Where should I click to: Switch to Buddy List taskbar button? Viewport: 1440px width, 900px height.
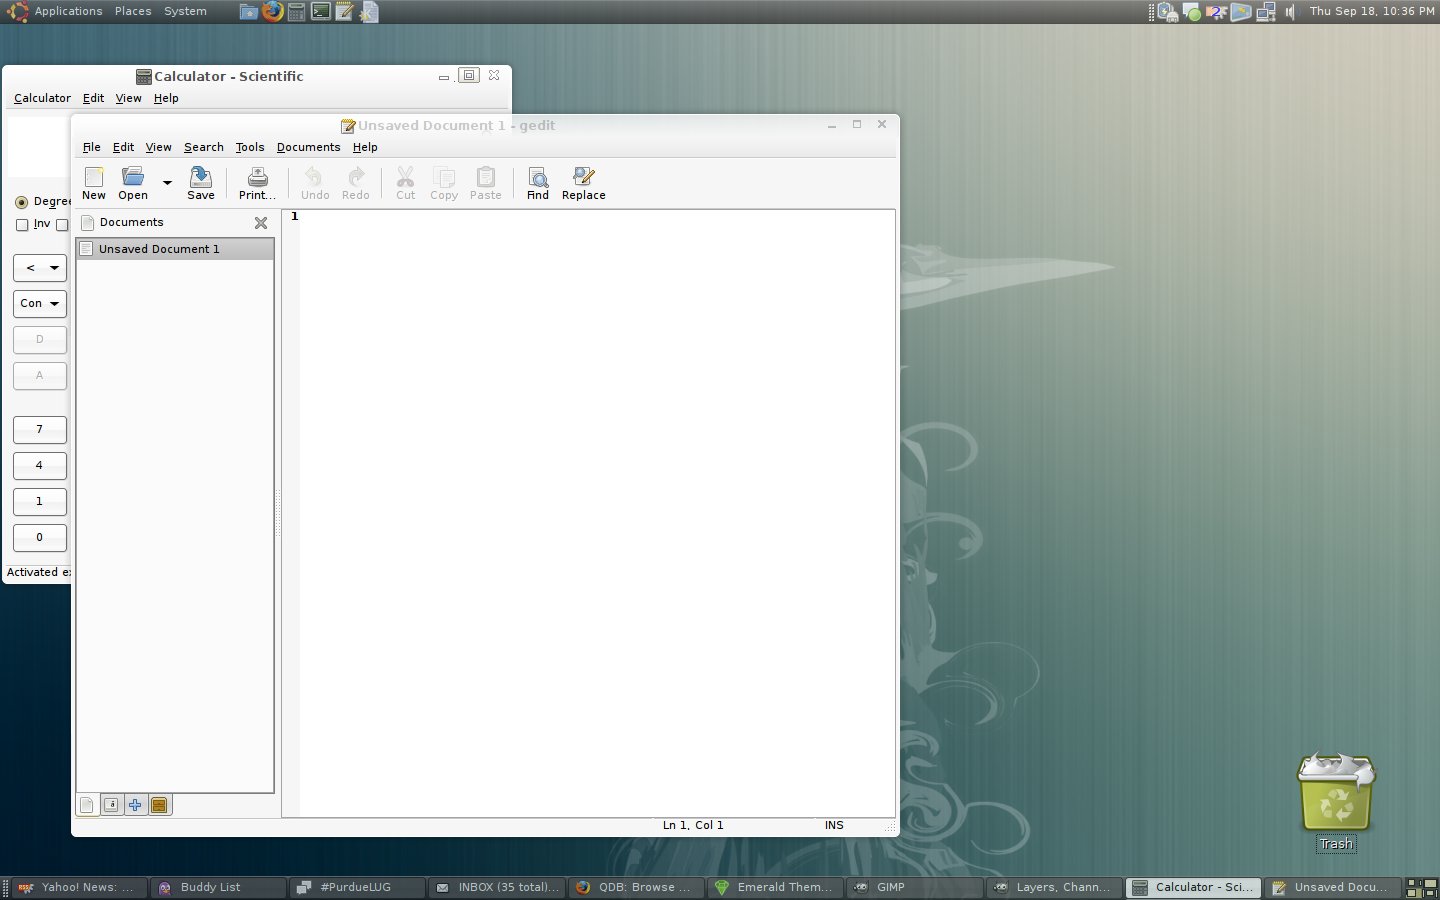pyautogui.click(x=217, y=888)
